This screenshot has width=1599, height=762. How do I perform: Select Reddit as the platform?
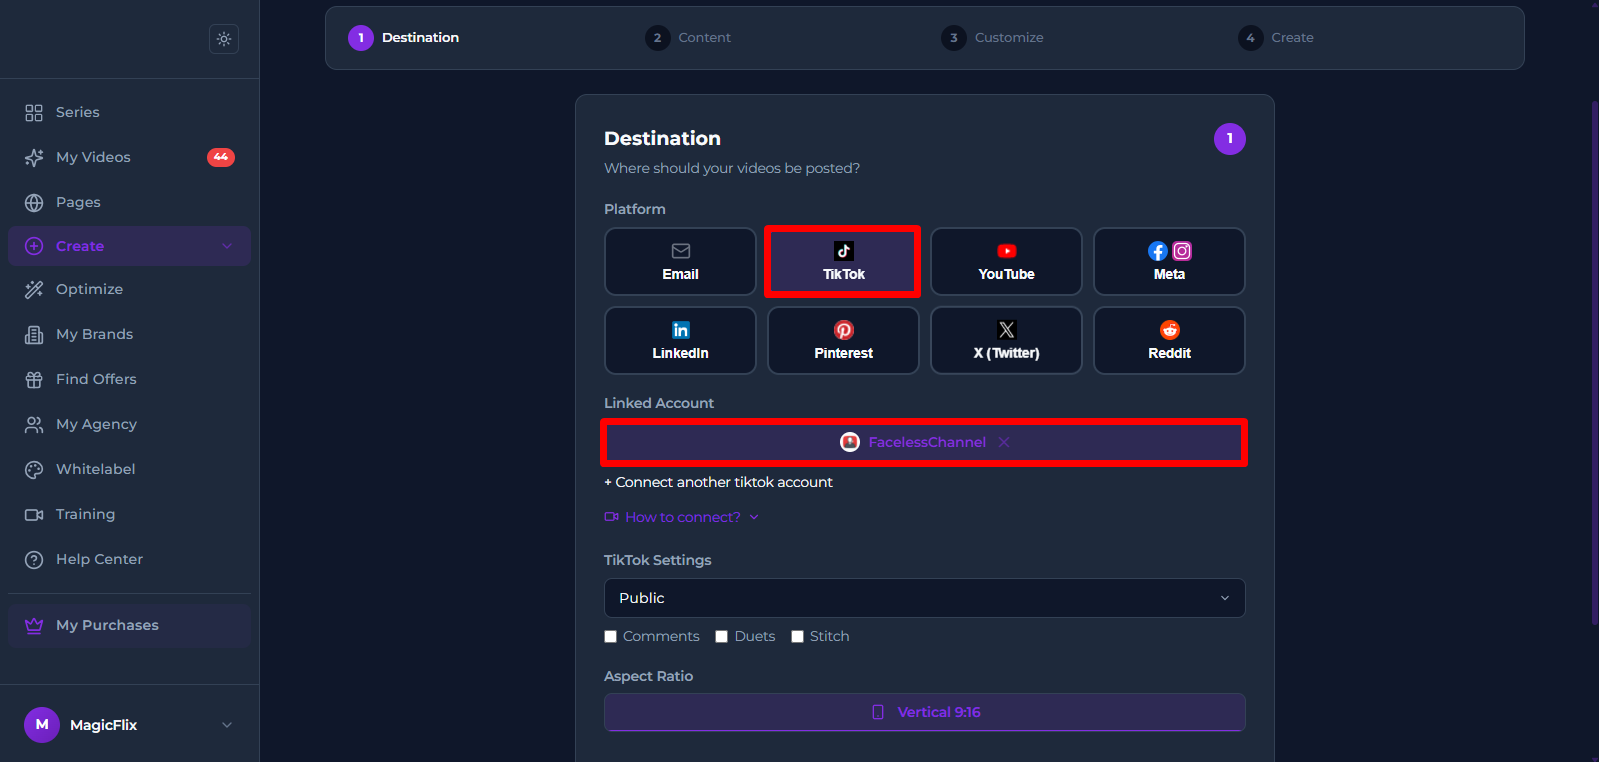1169,341
